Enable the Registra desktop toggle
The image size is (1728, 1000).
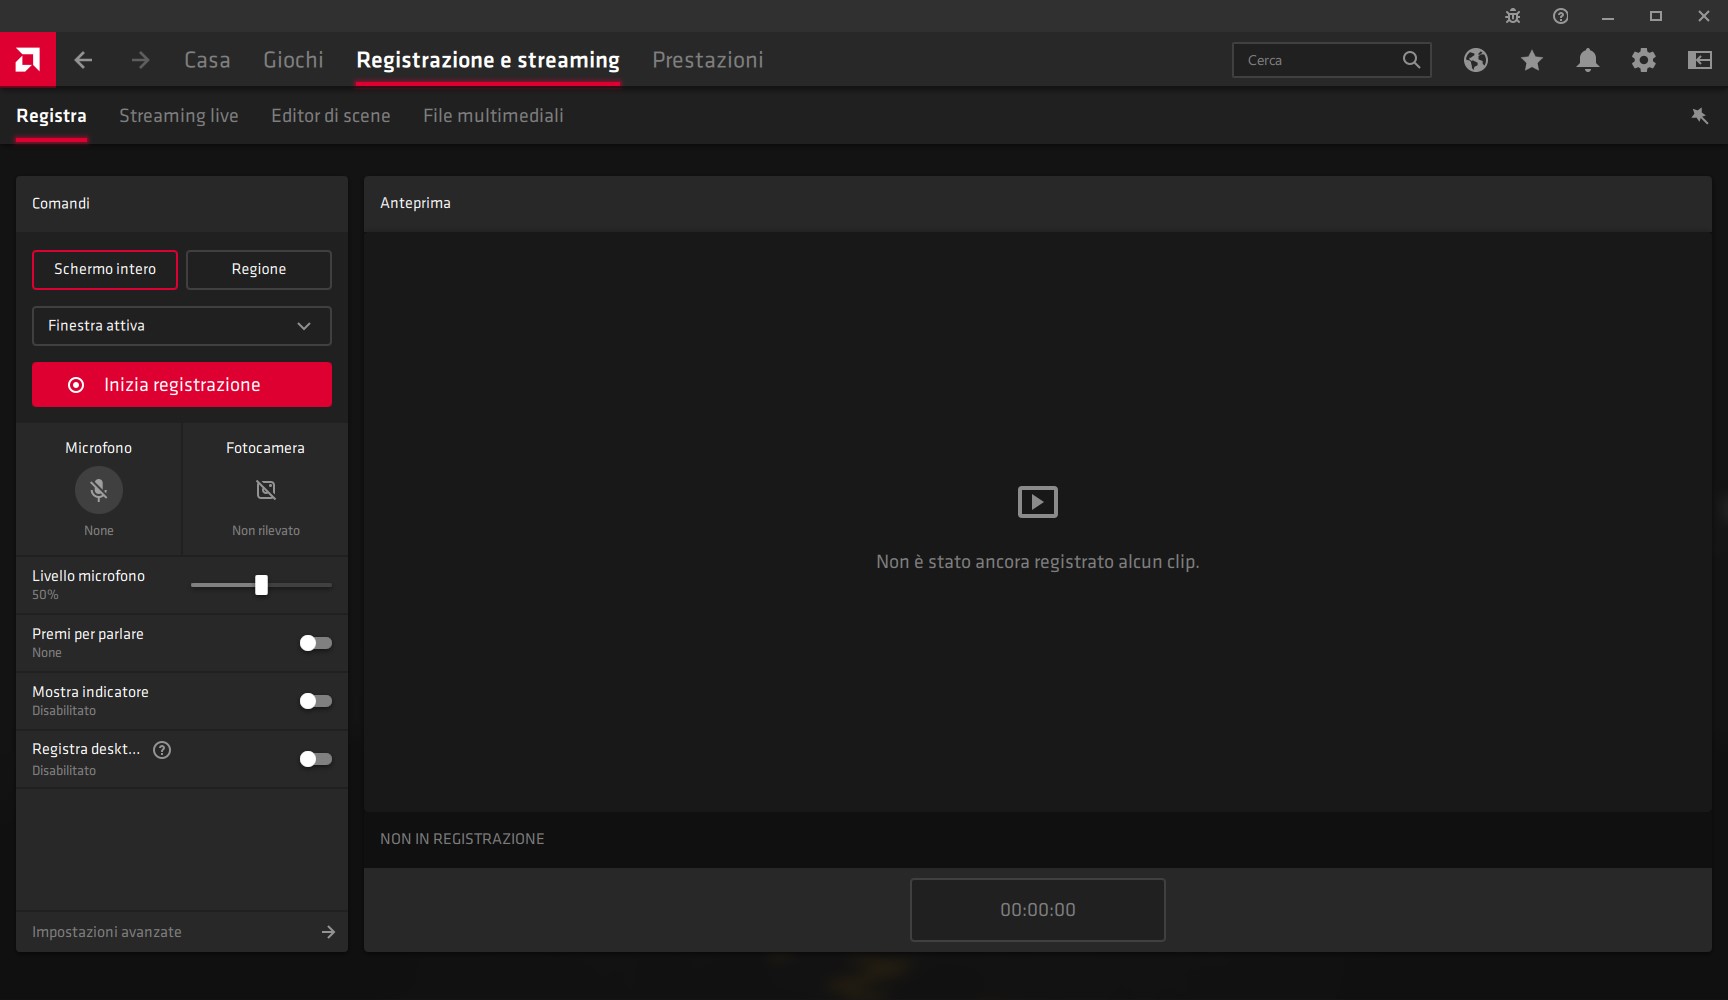point(315,759)
